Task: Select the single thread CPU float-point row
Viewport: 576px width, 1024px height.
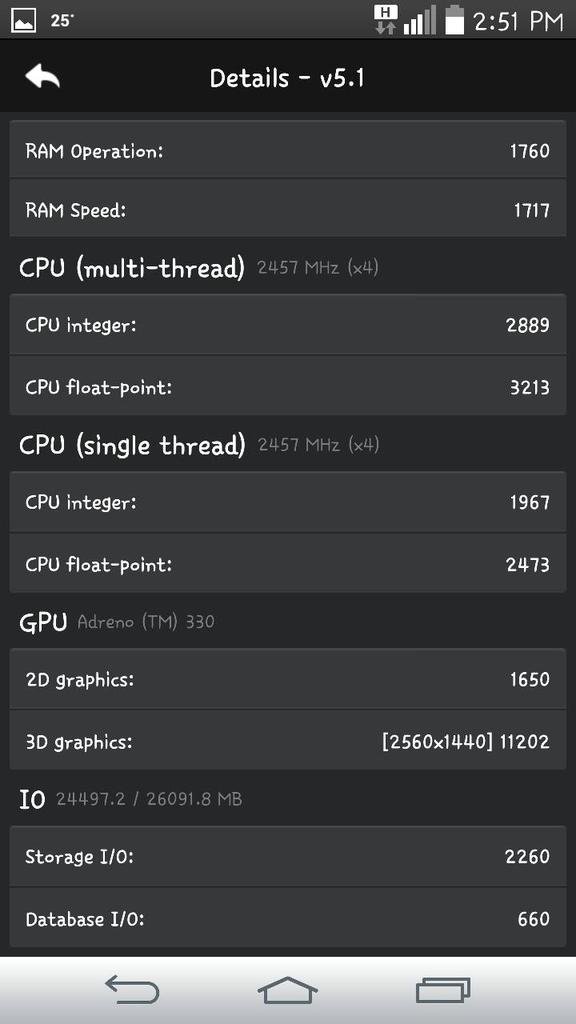Action: click(x=288, y=564)
